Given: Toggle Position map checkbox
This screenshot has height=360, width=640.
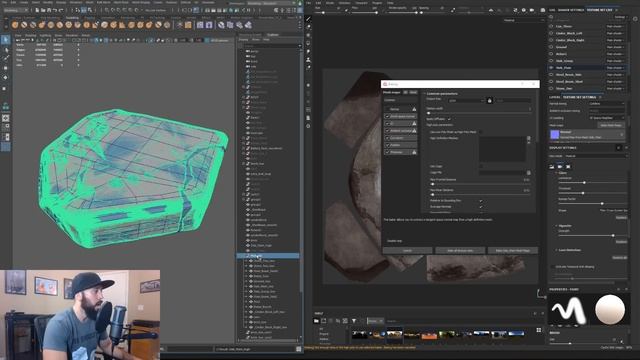Looking at the screenshot, I should 387,145.
